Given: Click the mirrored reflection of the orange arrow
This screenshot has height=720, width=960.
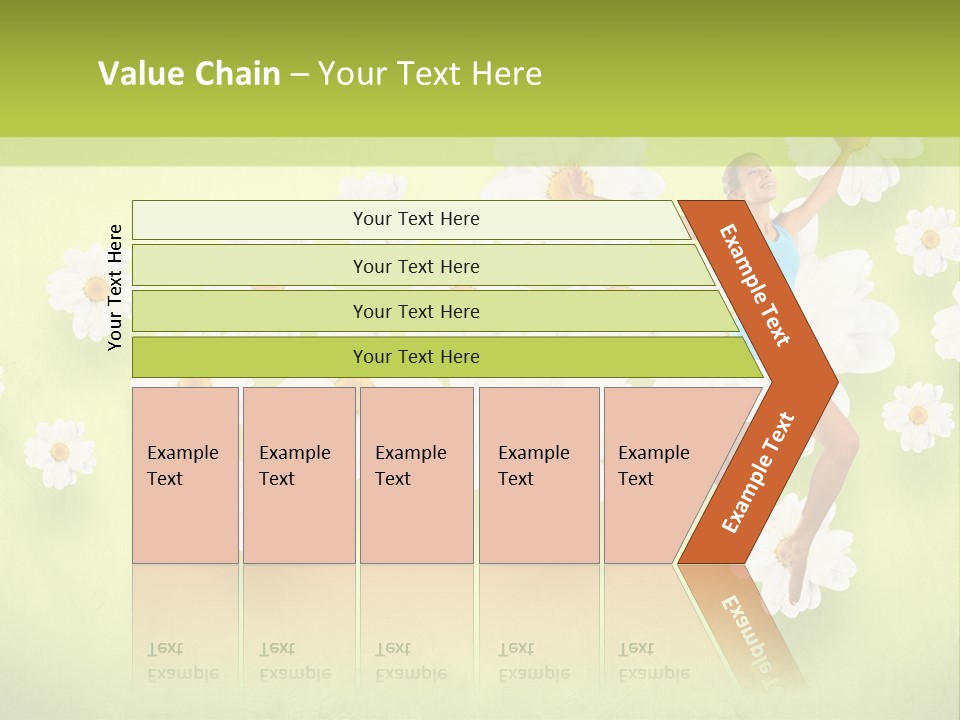Looking at the screenshot, I should [745, 620].
